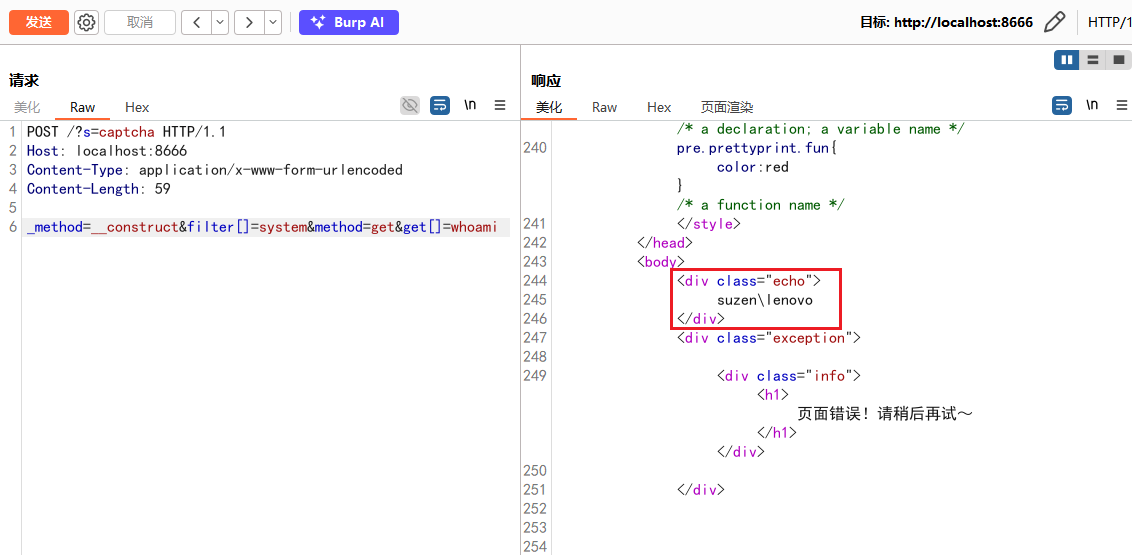Select response Raw tab
Screen dimensions: 1132x555
coord(604,107)
